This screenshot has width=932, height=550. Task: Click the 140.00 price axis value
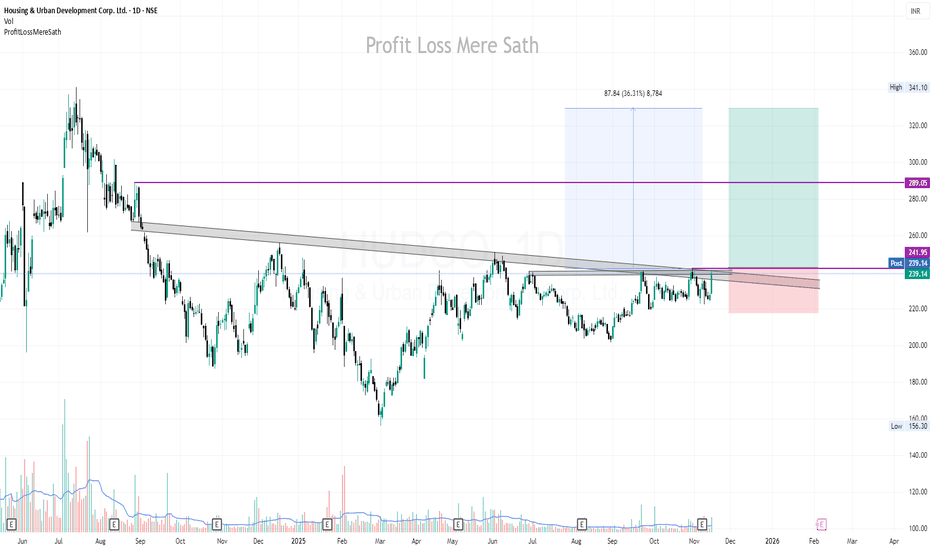(x=918, y=455)
